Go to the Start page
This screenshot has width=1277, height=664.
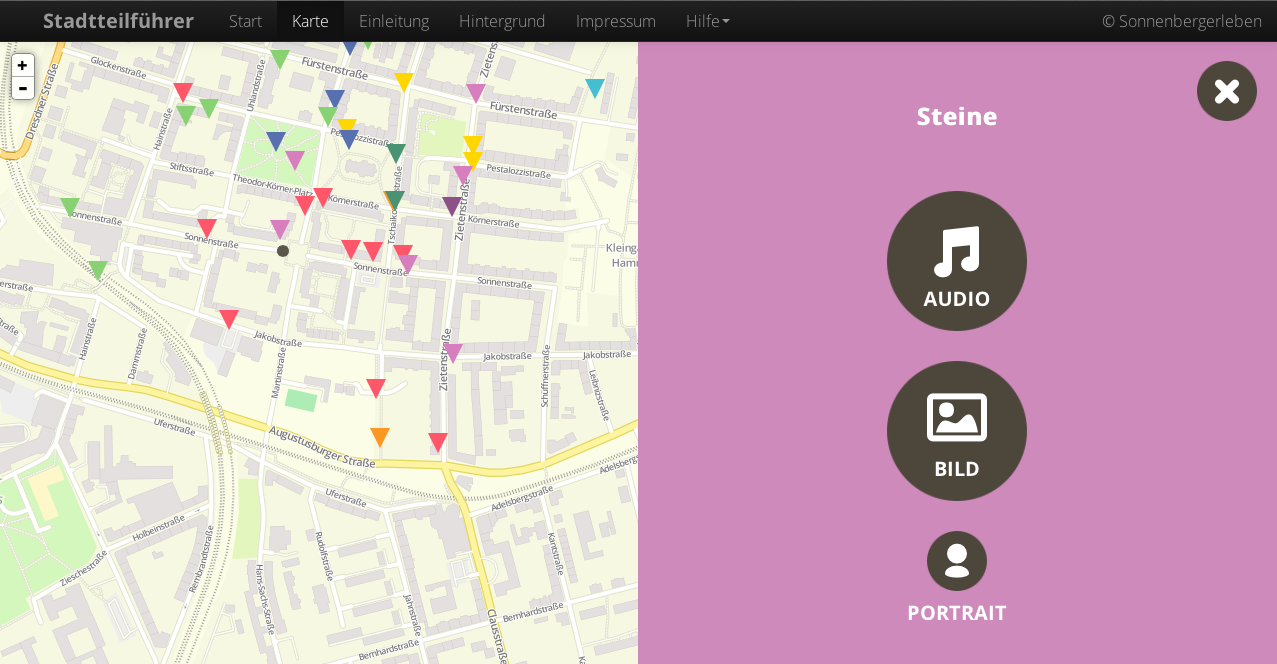(245, 21)
